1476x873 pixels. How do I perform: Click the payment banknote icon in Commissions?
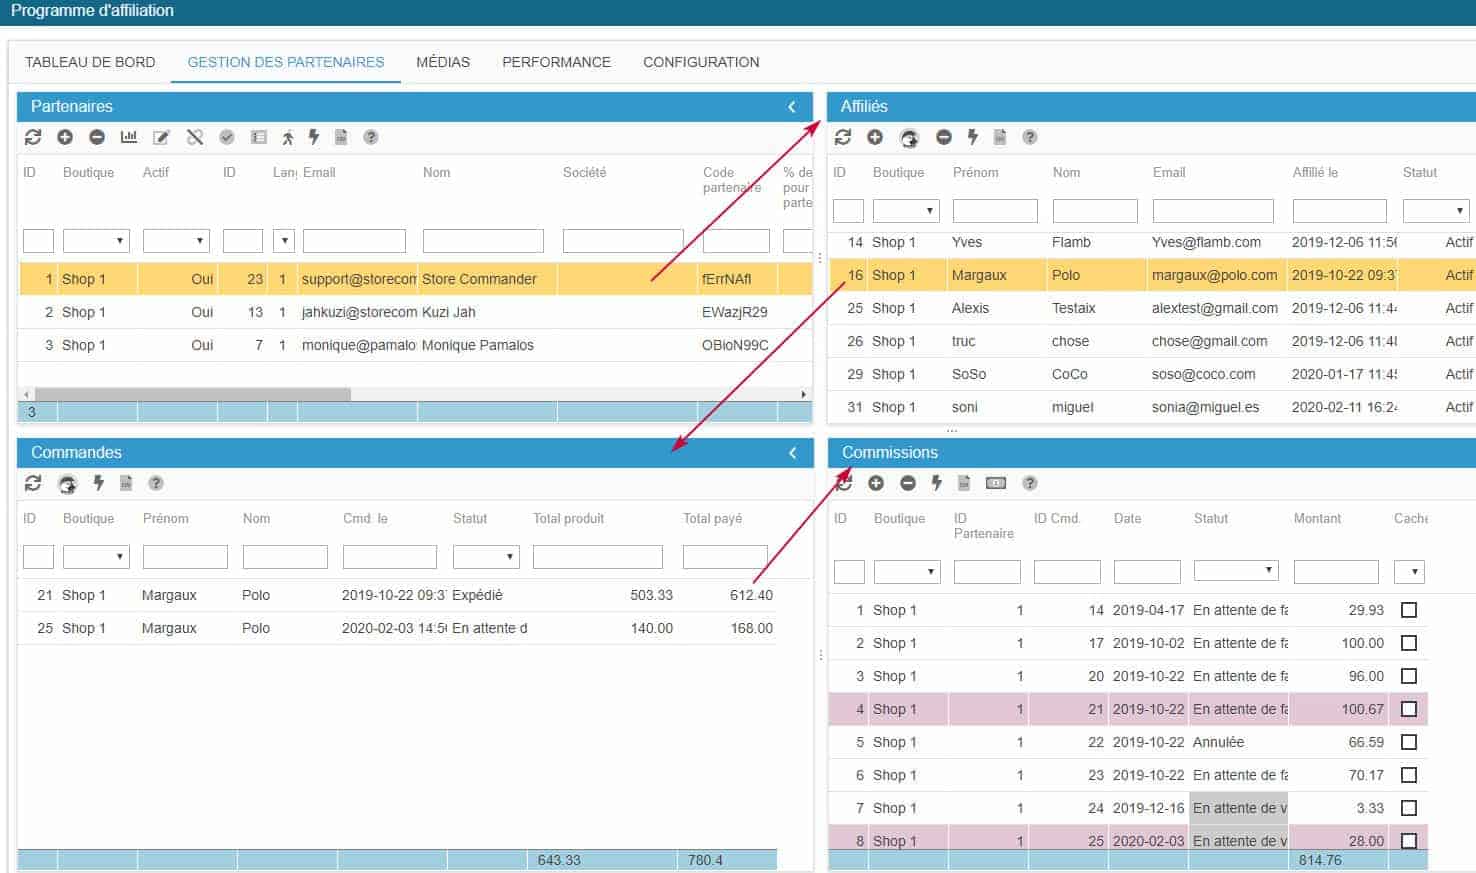[996, 483]
